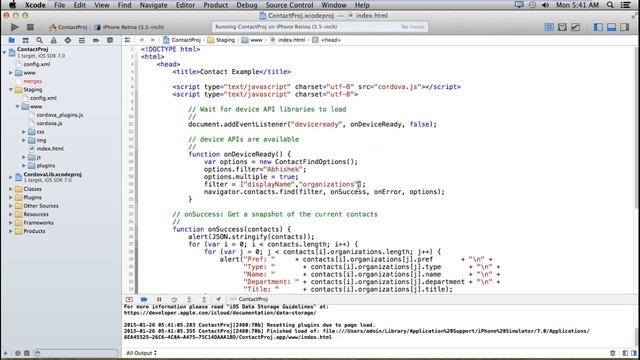Select cordova.js in navigator
640x360 pixels.
49,123
